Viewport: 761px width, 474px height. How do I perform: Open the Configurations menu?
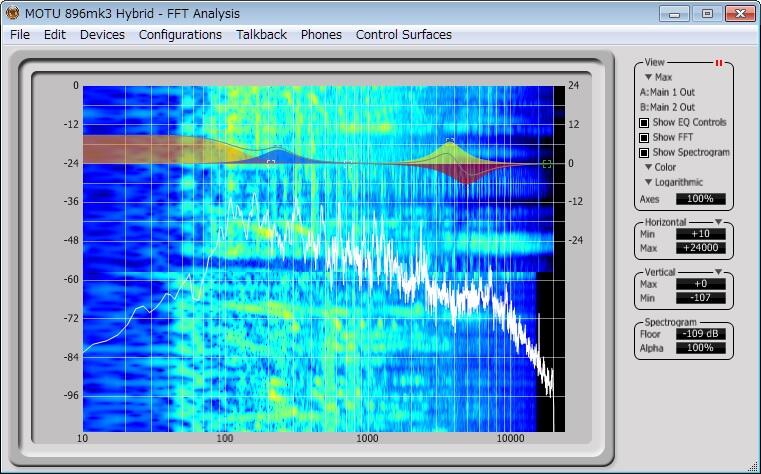[180, 35]
